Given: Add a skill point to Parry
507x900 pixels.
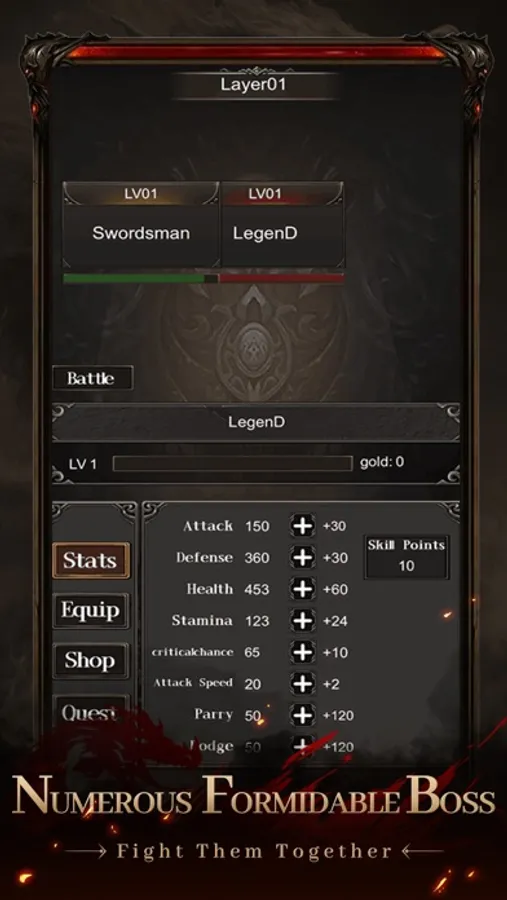Looking at the screenshot, I should (x=303, y=715).
